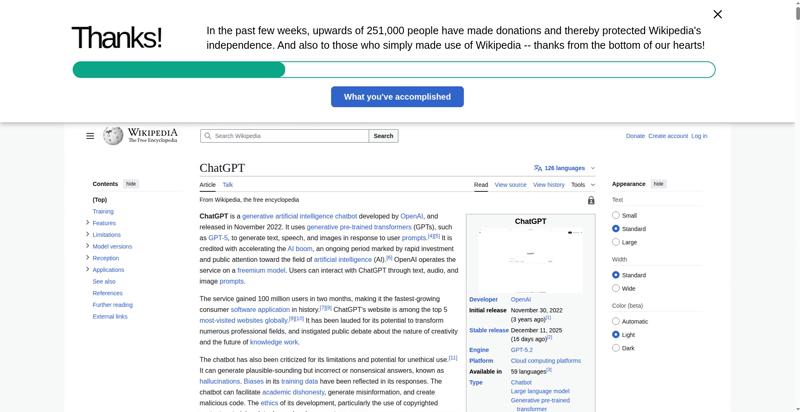Expand the Limitations section in contents

point(88,235)
